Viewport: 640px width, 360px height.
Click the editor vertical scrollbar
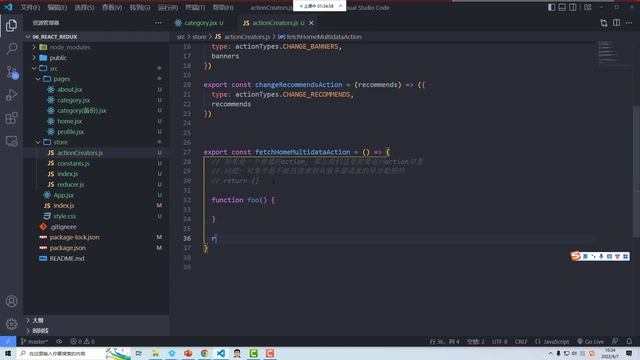pos(636,171)
